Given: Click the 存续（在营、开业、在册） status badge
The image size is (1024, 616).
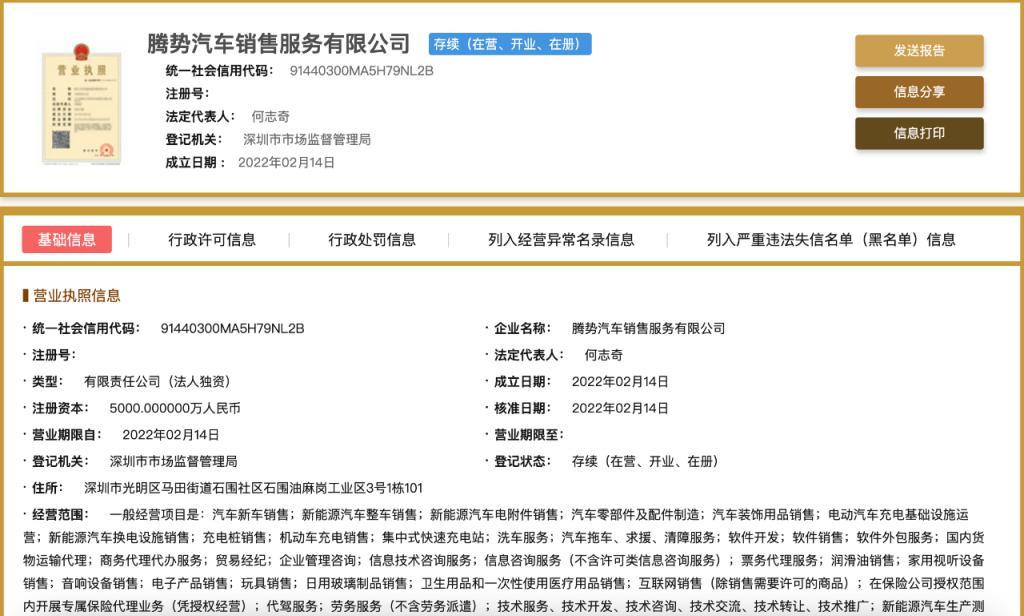Looking at the screenshot, I should tap(510, 44).
